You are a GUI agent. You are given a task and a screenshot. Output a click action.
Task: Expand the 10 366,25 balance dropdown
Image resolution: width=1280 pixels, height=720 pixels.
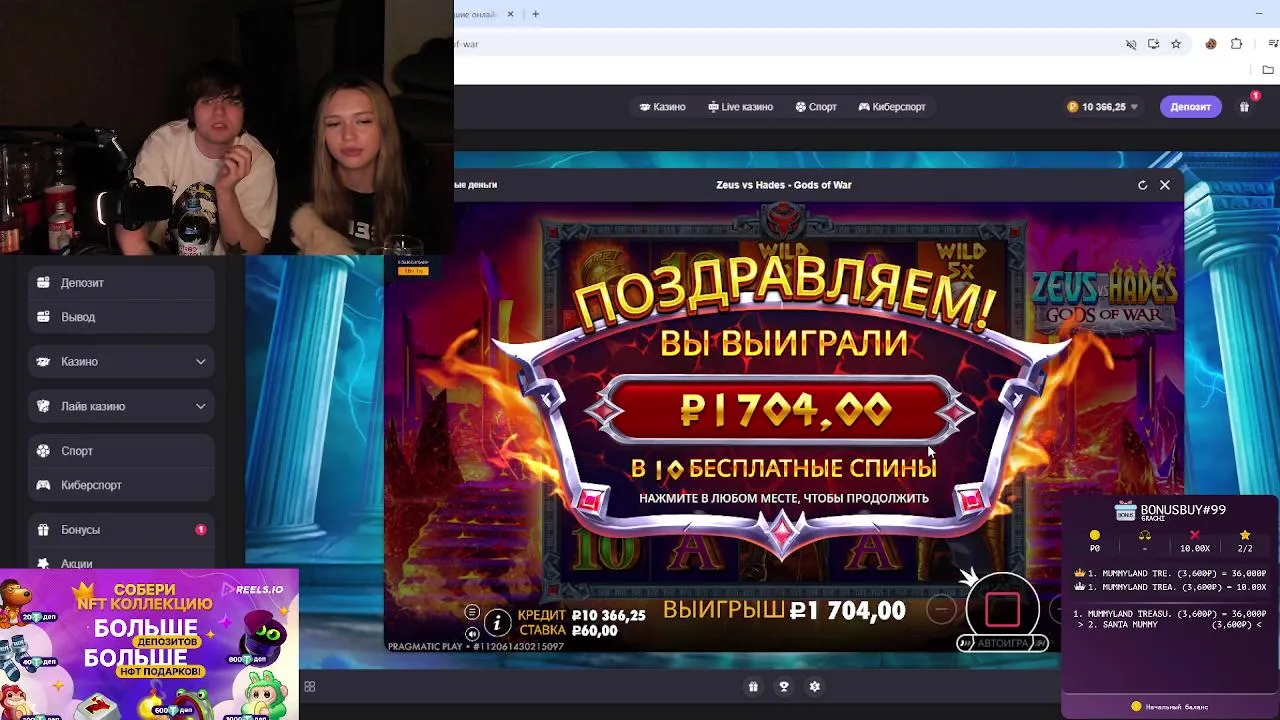(x=1103, y=107)
